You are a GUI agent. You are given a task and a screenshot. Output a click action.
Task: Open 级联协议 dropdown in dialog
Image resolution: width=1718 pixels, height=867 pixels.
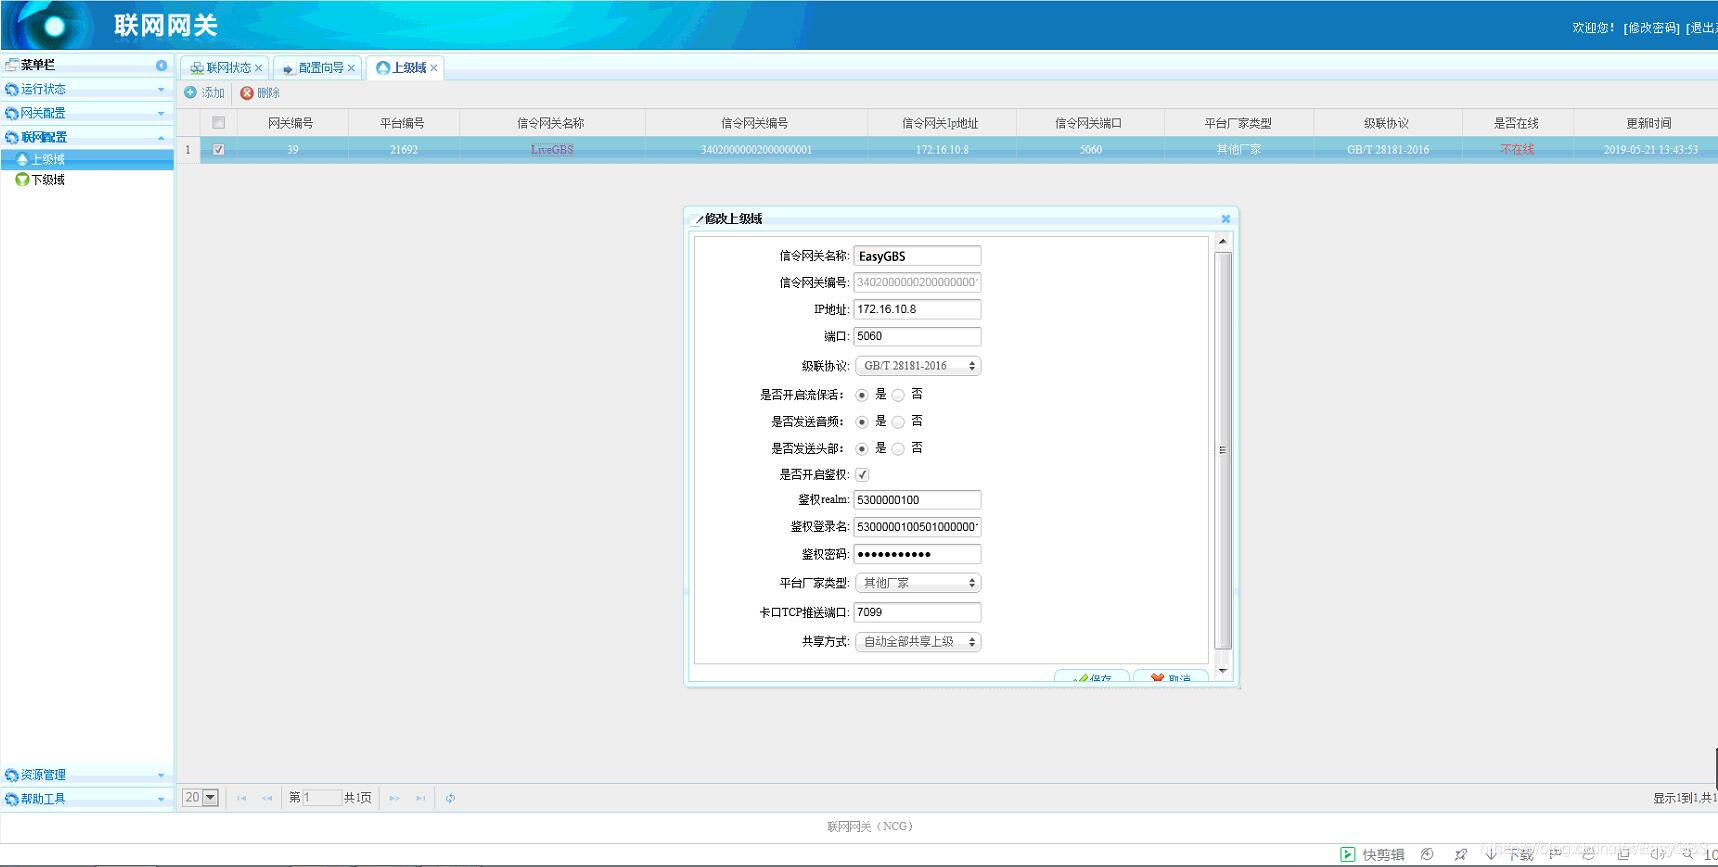[x=918, y=366]
